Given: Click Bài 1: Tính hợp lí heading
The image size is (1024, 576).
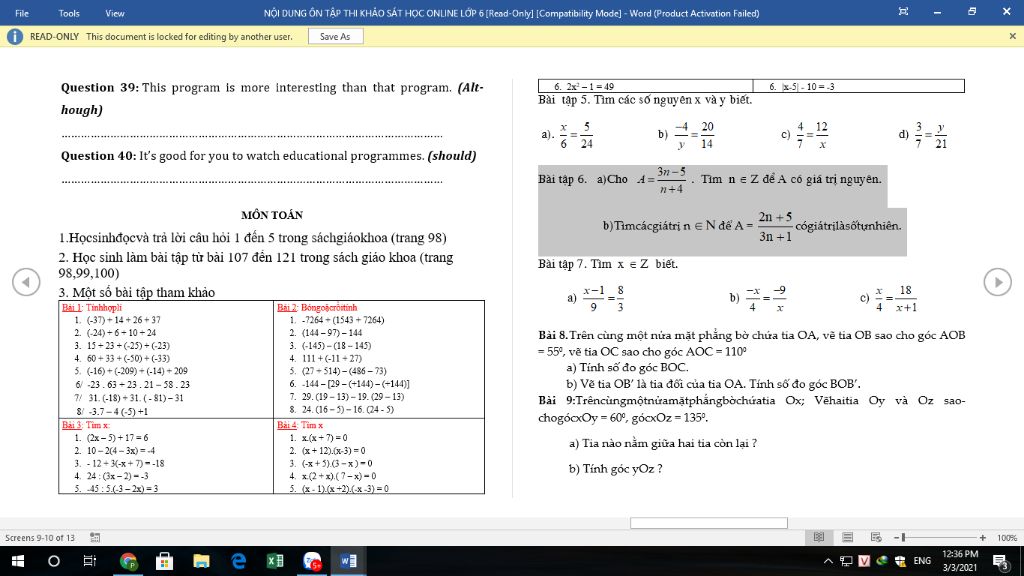Looking at the screenshot, I should pos(91,308).
